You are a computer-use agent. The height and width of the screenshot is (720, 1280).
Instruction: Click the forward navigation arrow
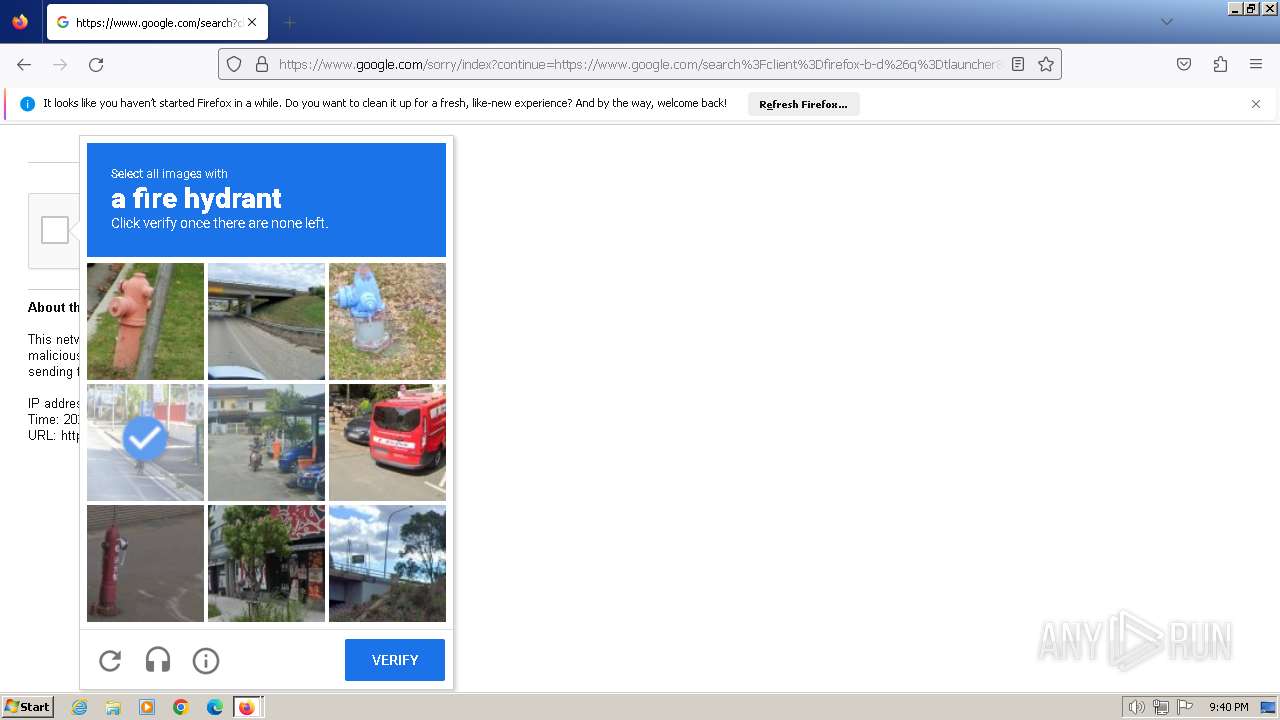pyautogui.click(x=60, y=64)
